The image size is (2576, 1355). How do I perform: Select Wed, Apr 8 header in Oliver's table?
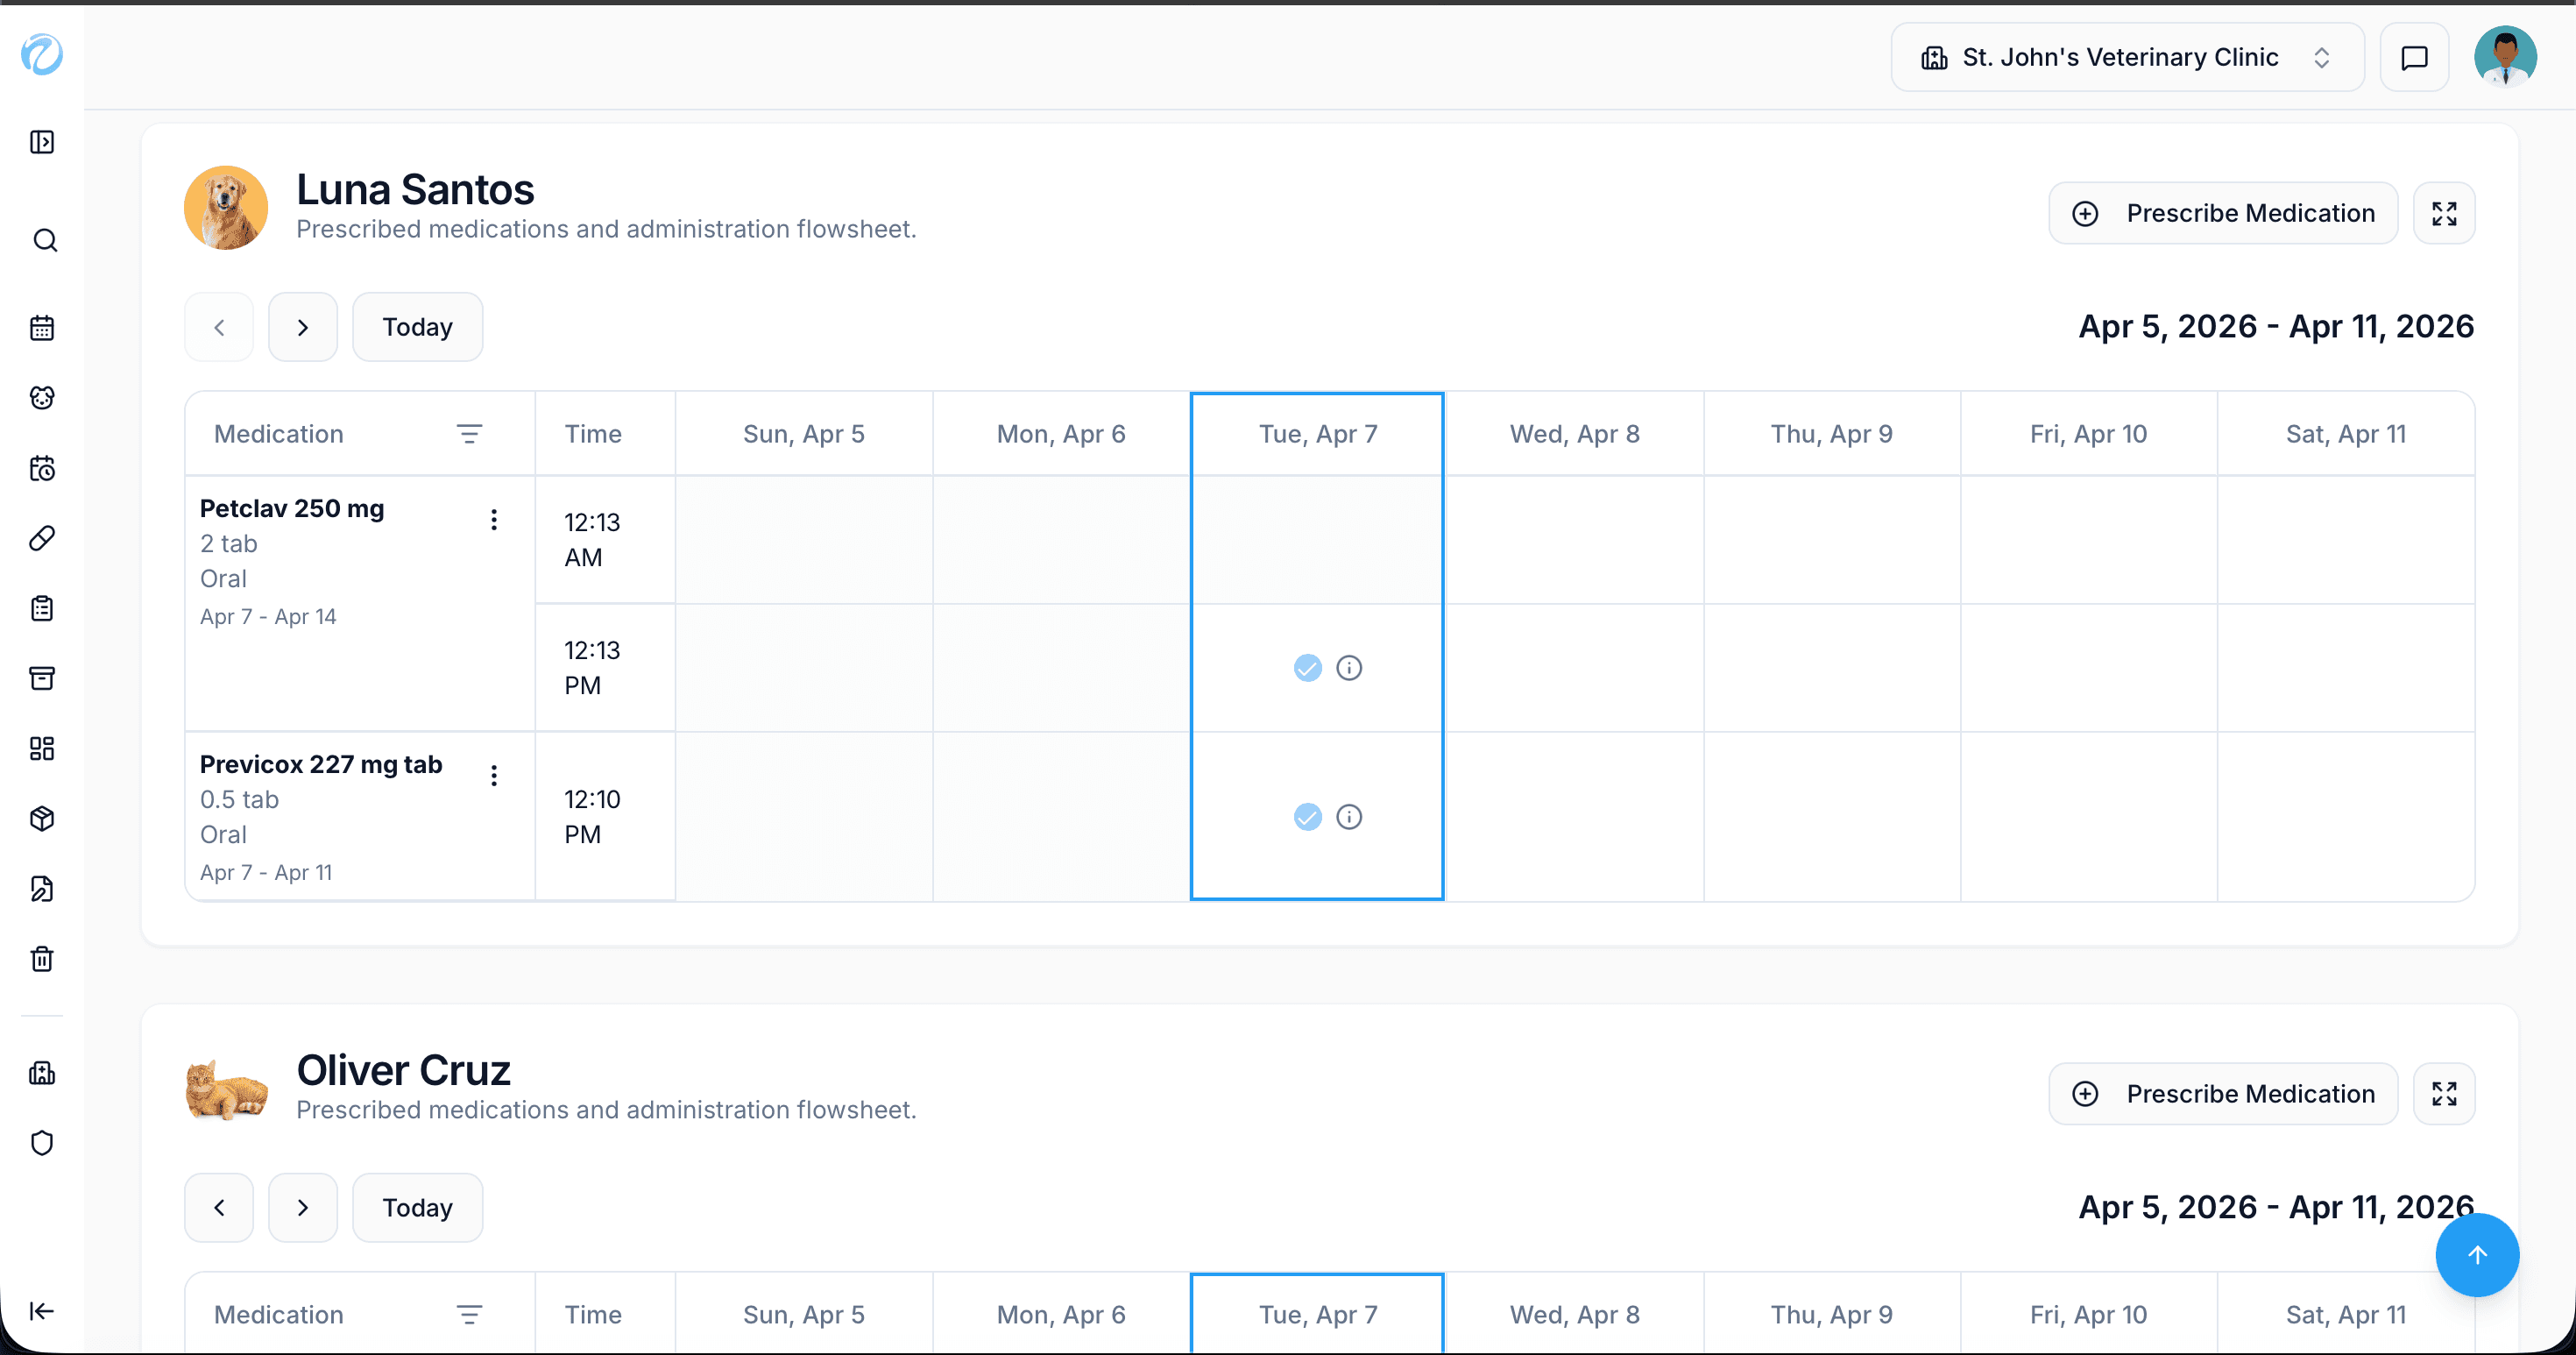click(1574, 1314)
